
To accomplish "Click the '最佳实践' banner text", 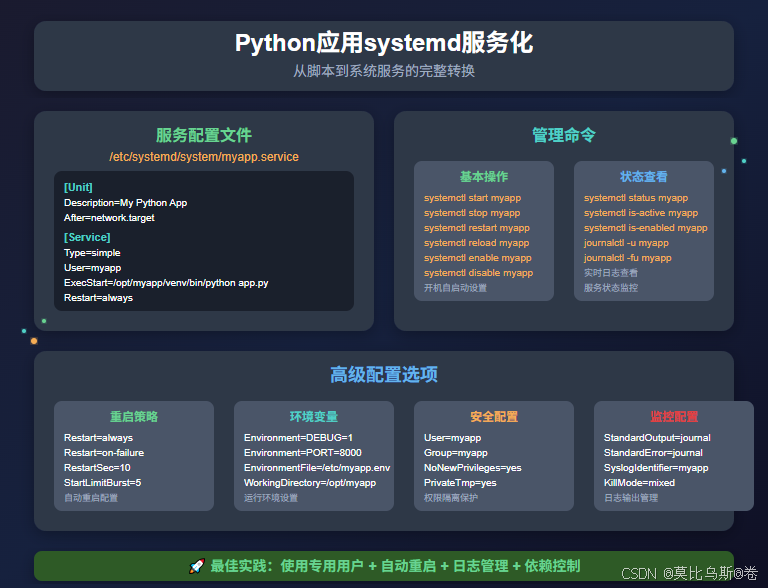I will click(x=395, y=566).
